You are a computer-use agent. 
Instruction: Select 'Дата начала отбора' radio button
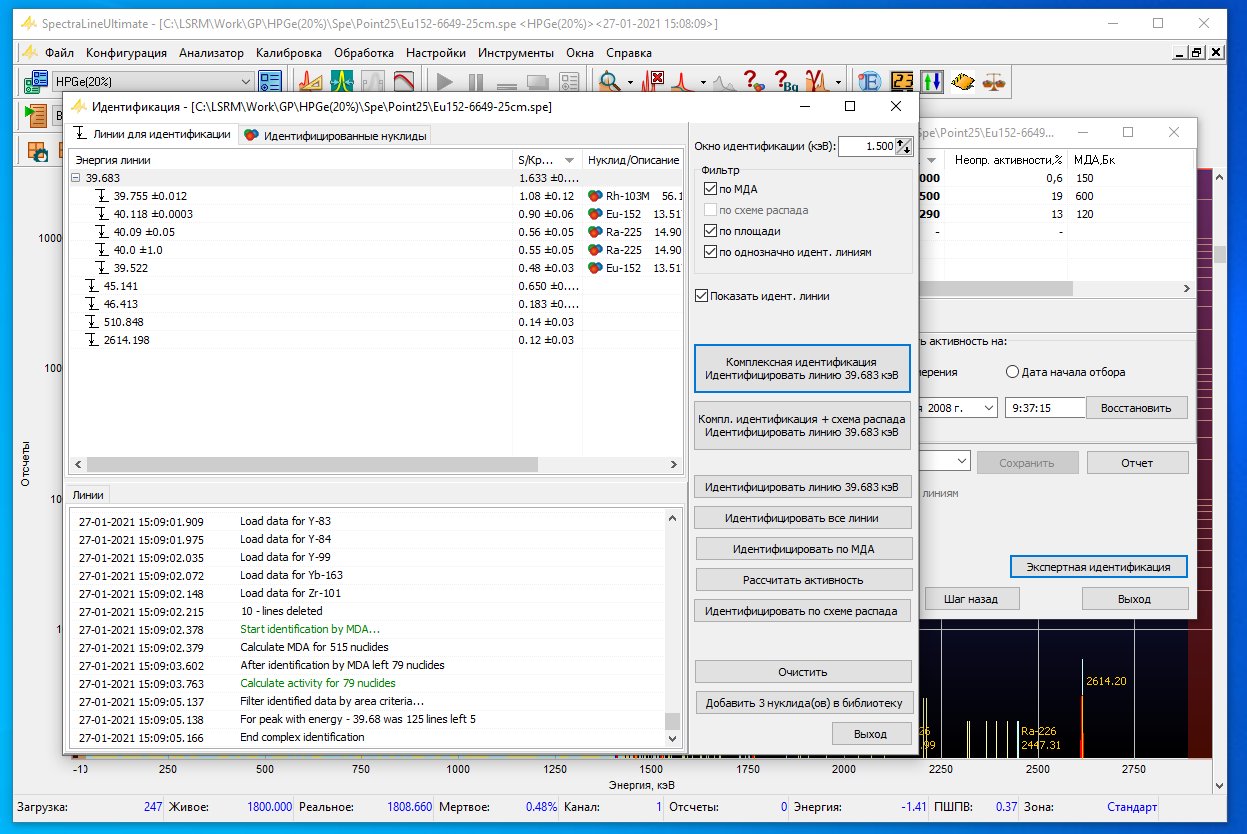[x=1013, y=372]
